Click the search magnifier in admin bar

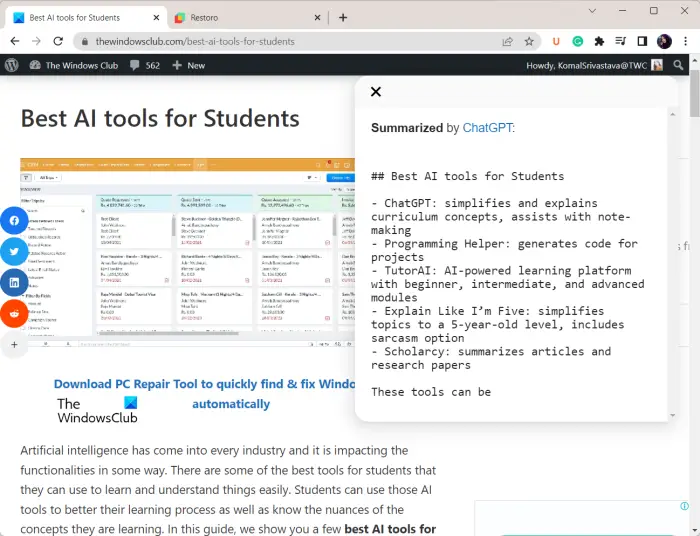coord(678,65)
